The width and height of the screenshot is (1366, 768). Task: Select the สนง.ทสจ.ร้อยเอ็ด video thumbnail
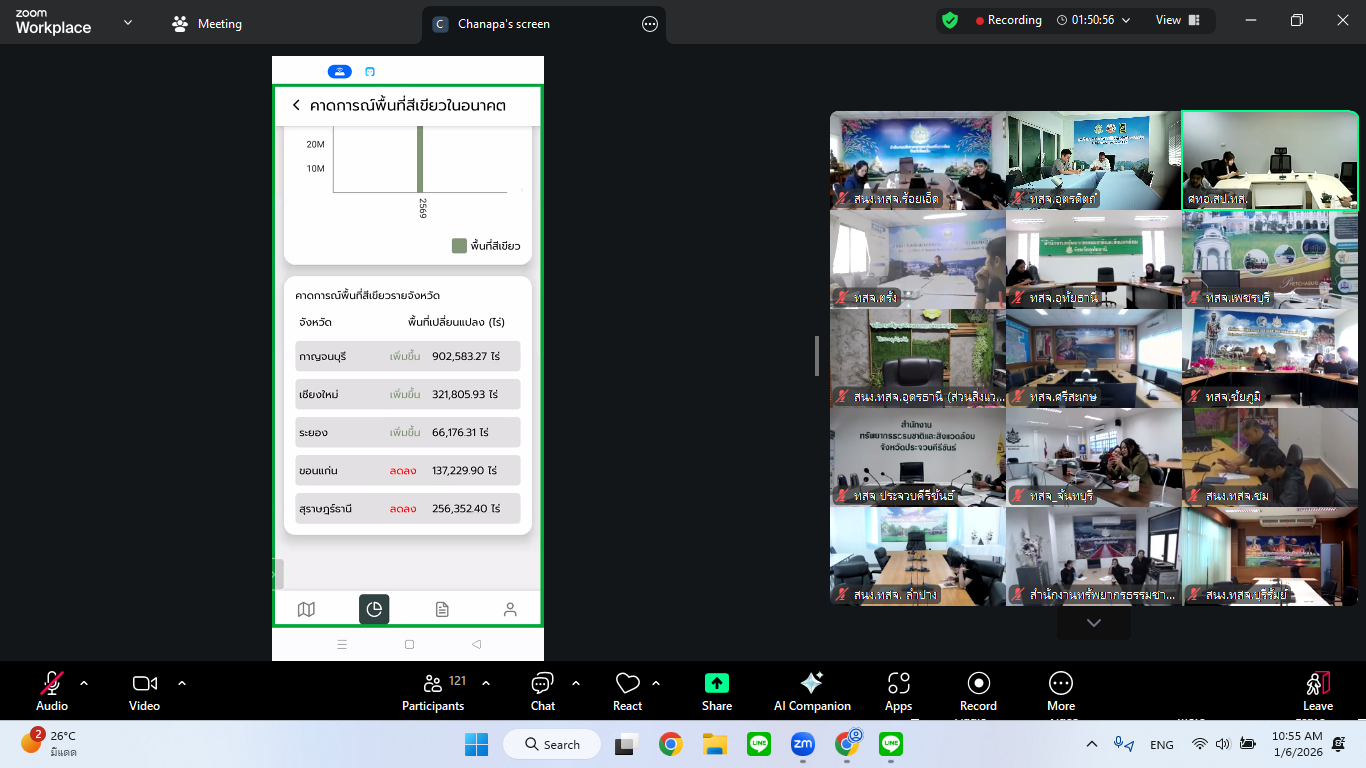point(917,160)
